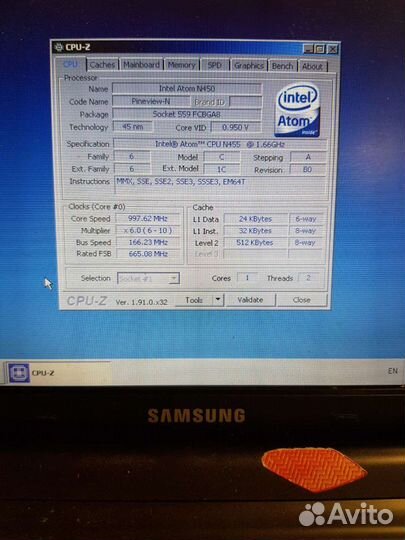
Task: Click the Threads count field
Action: (308, 278)
